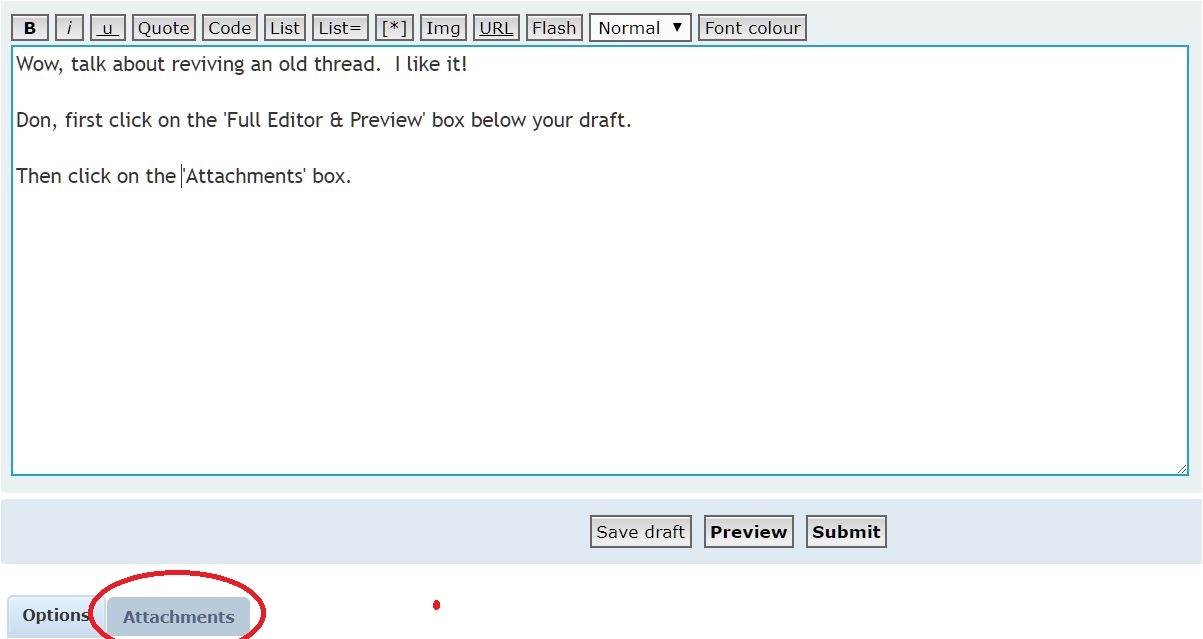Insert a link with the URL button
The width and height of the screenshot is (1203, 639).
coord(496,28)
